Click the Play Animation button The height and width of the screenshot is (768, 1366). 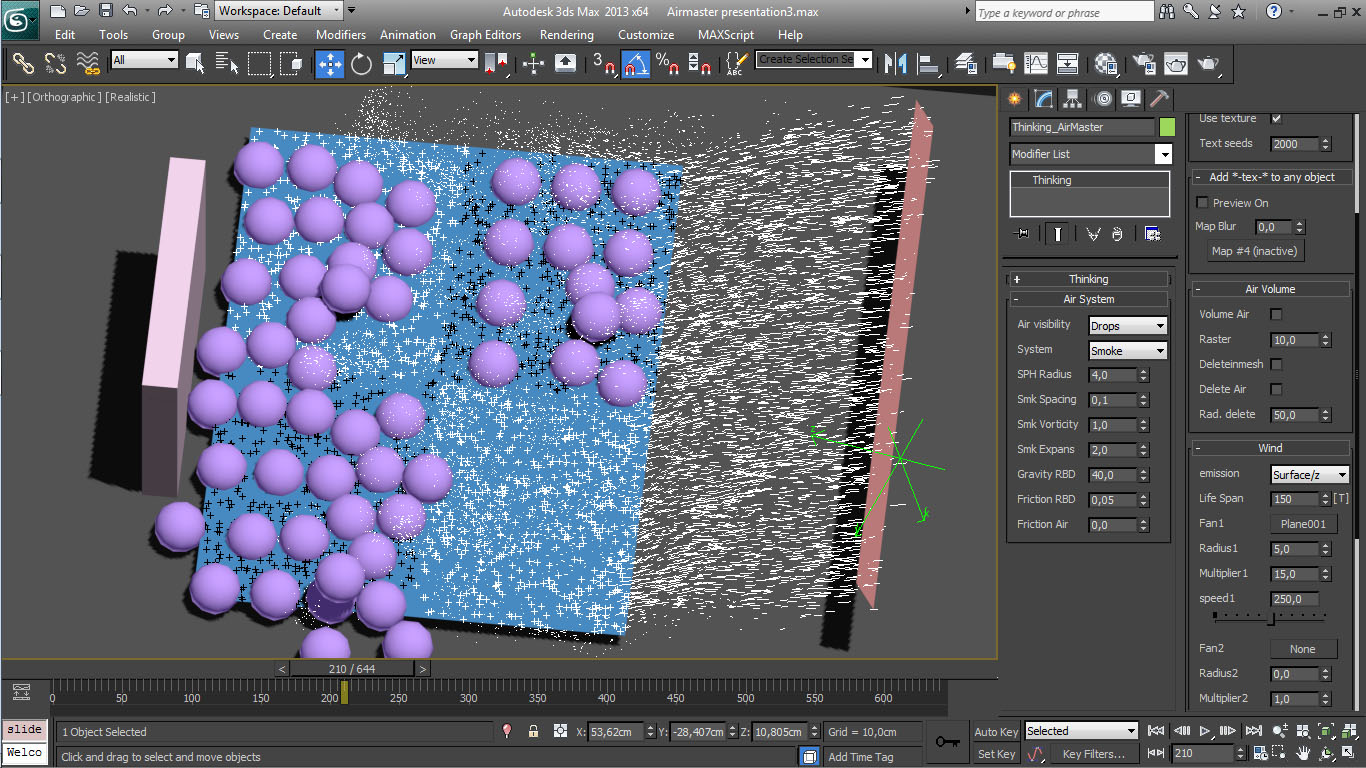1205,731
